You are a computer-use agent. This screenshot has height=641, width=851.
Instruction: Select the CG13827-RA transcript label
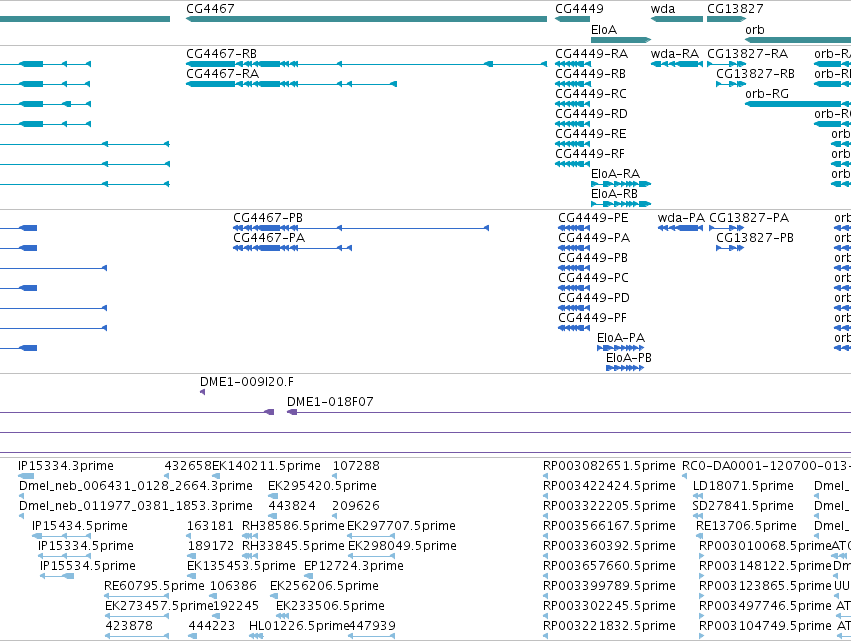(747, 54)
